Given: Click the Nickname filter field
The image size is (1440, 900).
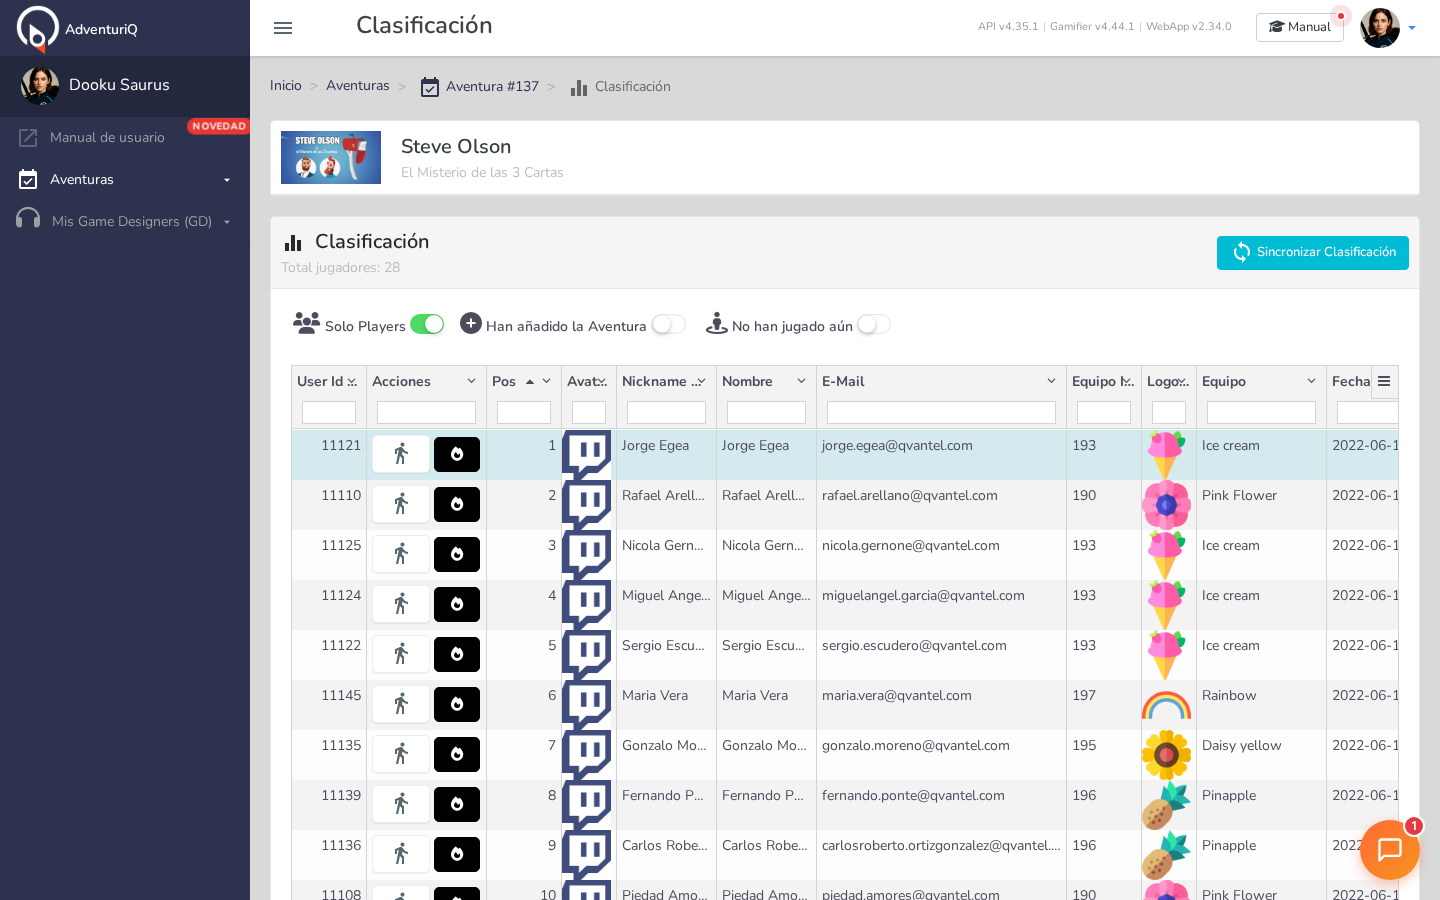Looking at the screenshot, I should [x=666, y=412].
